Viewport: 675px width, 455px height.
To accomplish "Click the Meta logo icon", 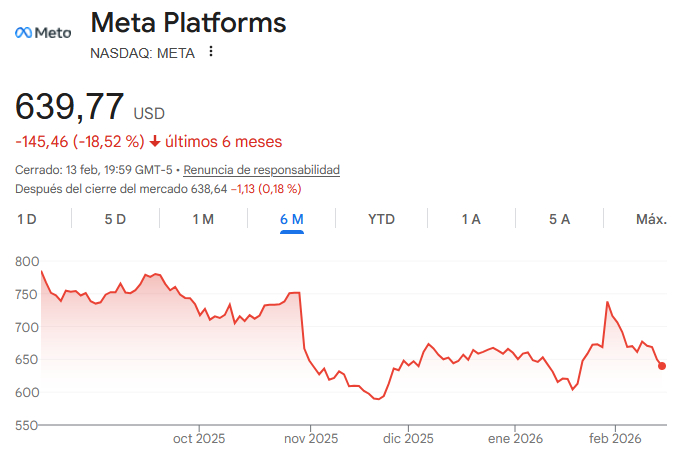I will pyautogui.click(x=43, y=33).
